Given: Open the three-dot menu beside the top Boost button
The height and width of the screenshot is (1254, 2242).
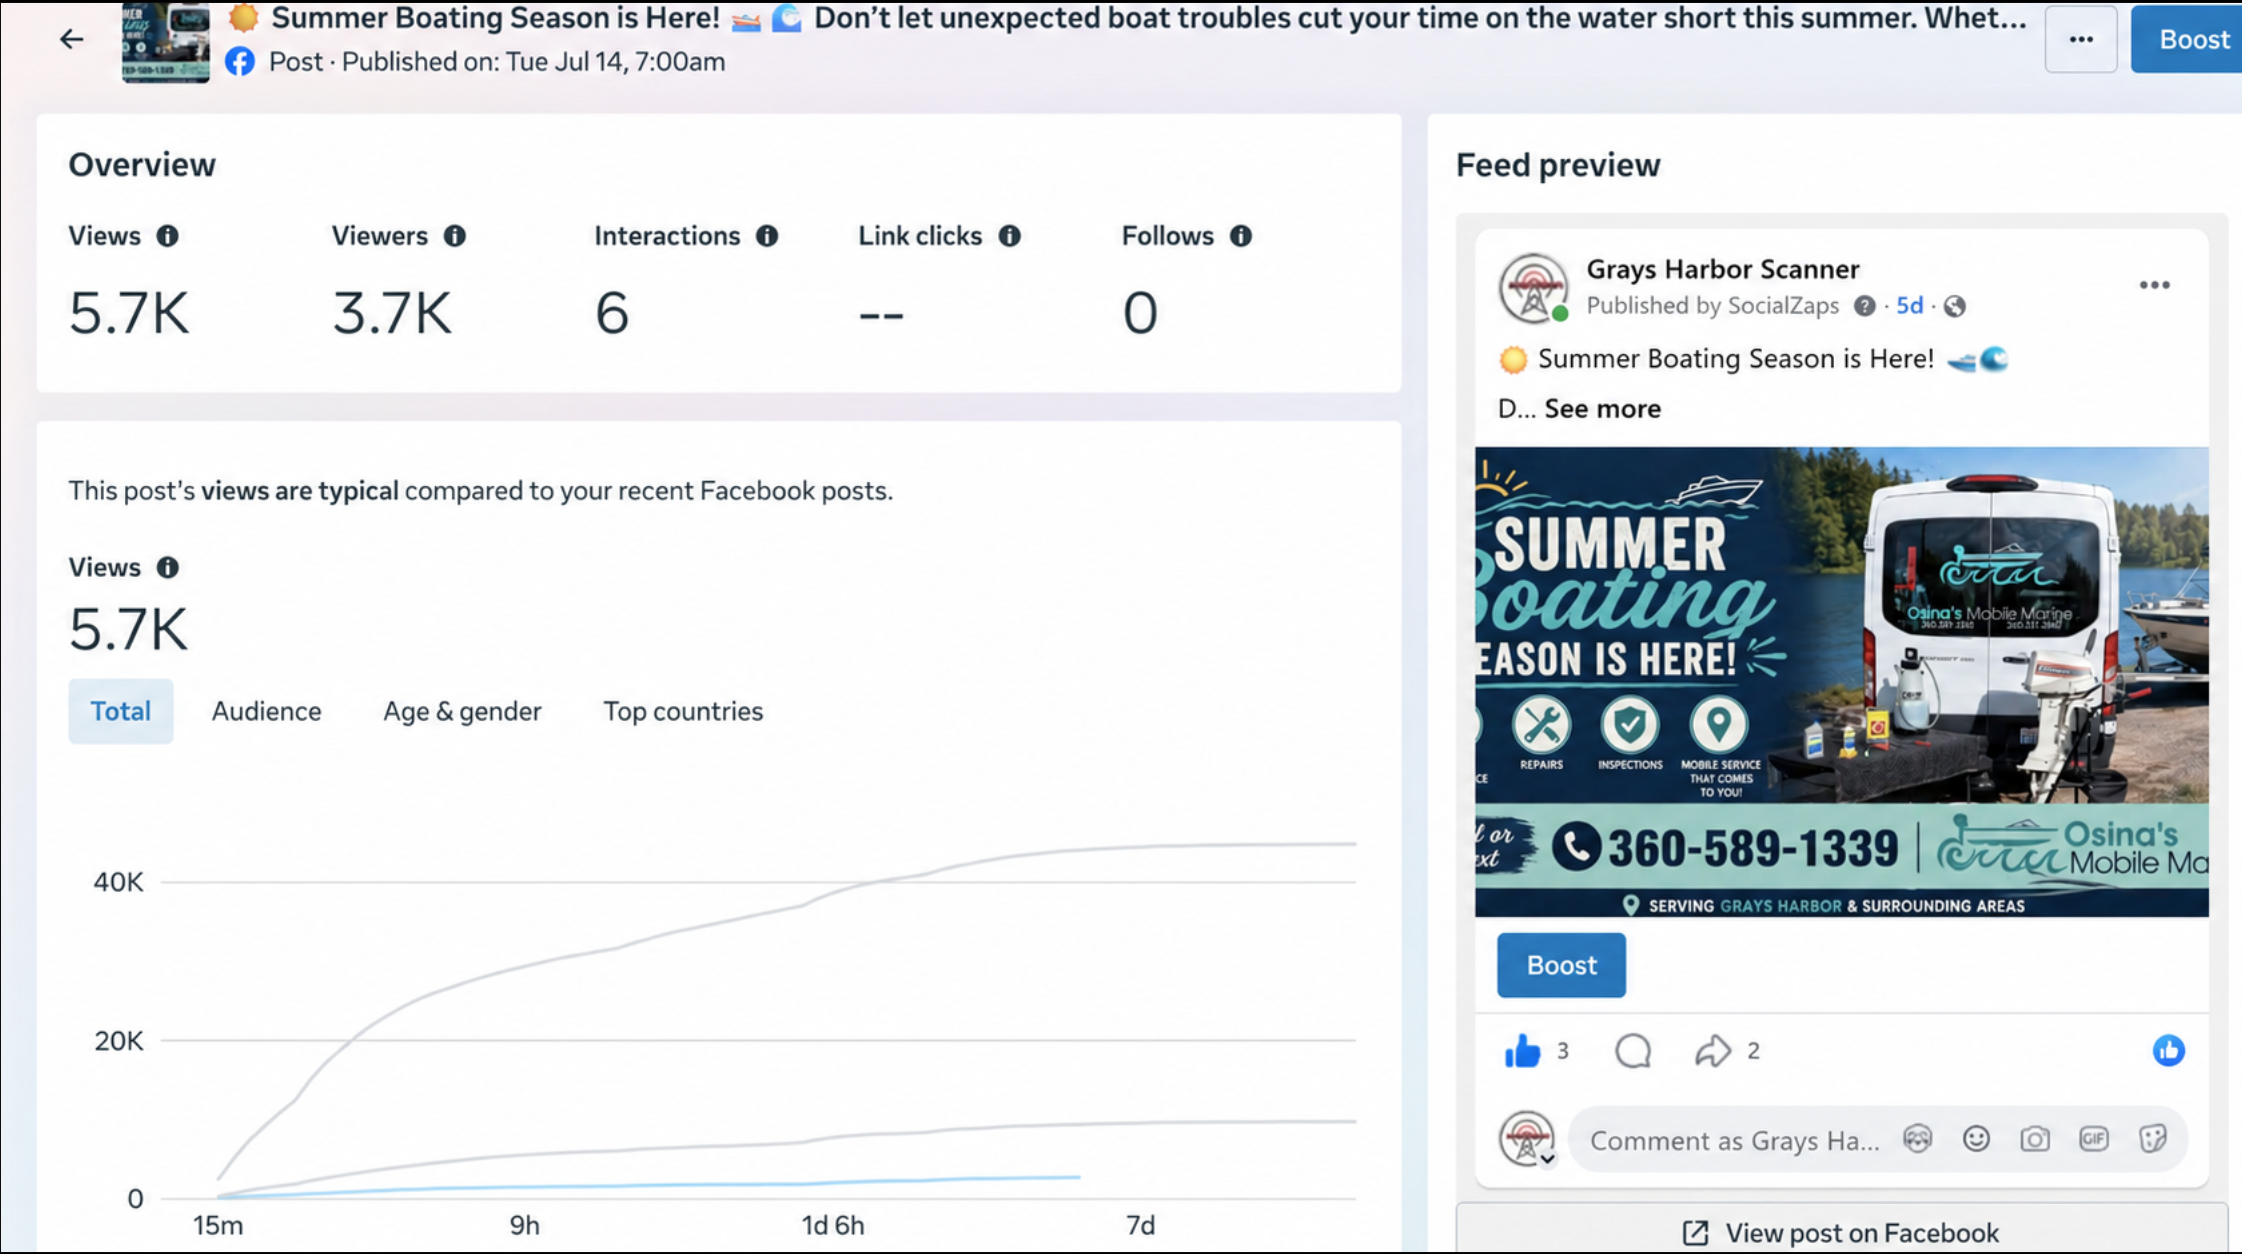Looking at the screenshot, I should pos(2081,39).
